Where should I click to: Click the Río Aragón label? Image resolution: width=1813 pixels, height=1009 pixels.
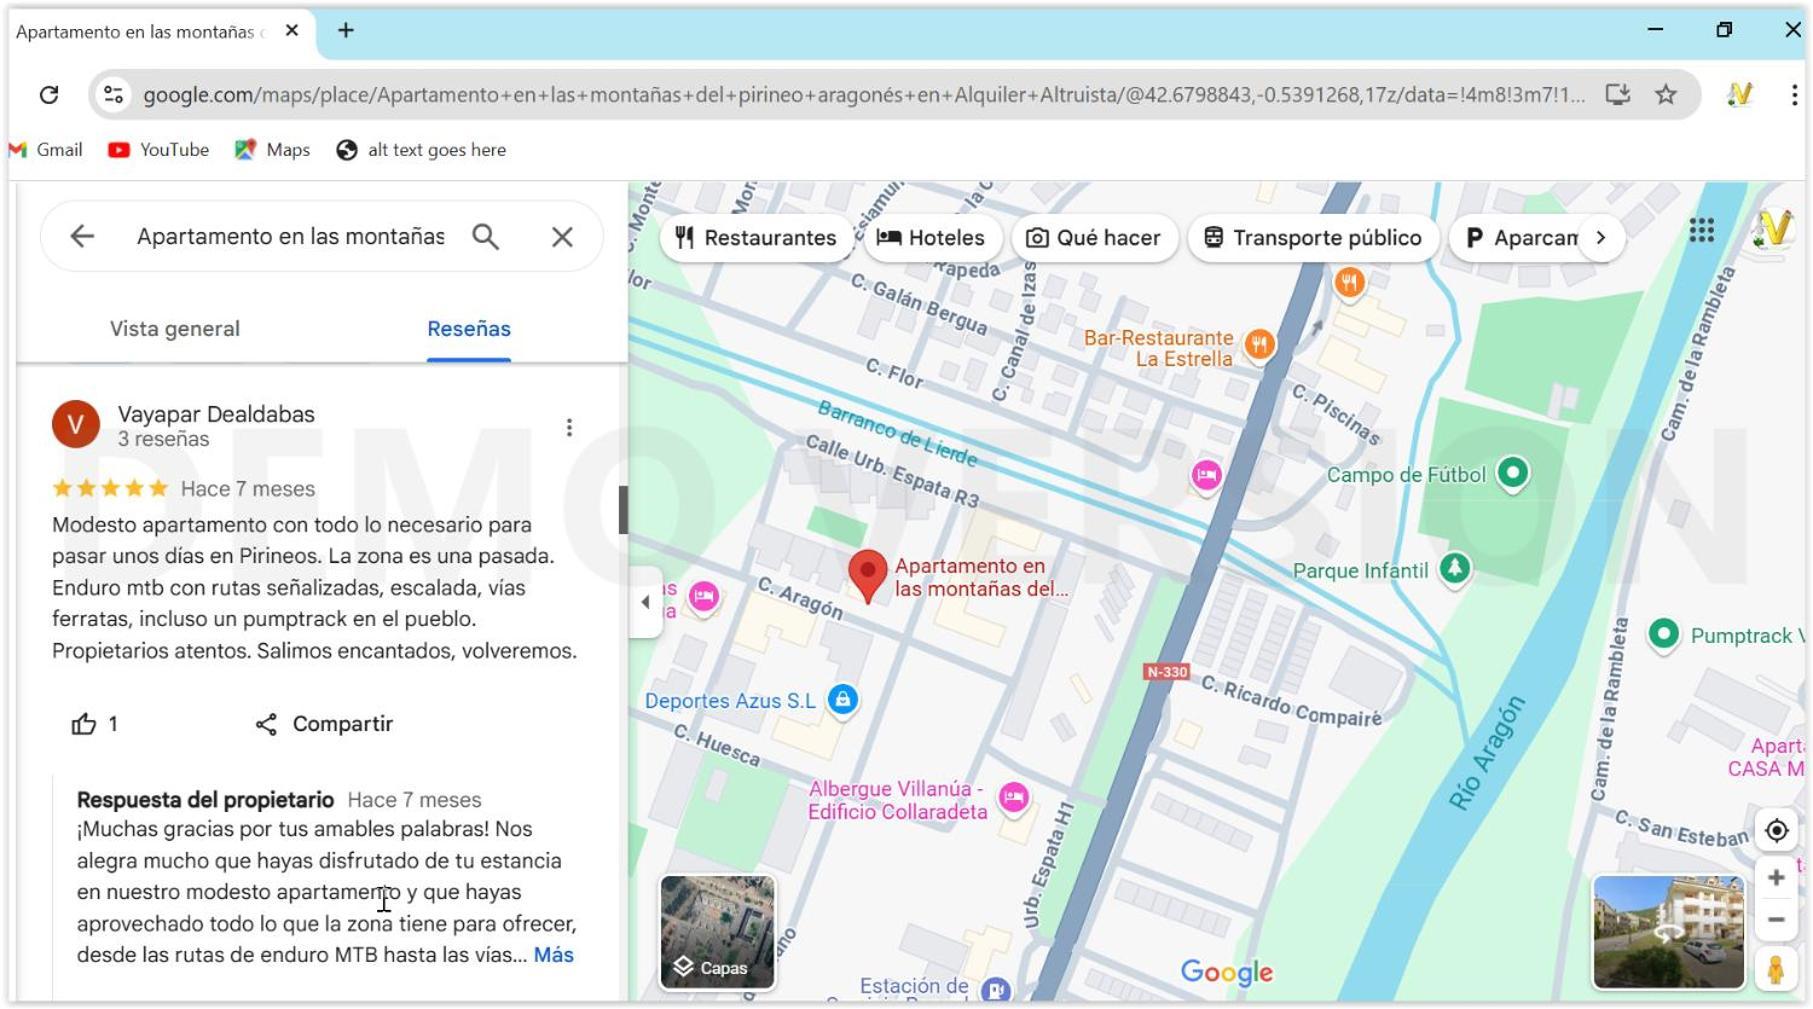[x=1488, y=752]
